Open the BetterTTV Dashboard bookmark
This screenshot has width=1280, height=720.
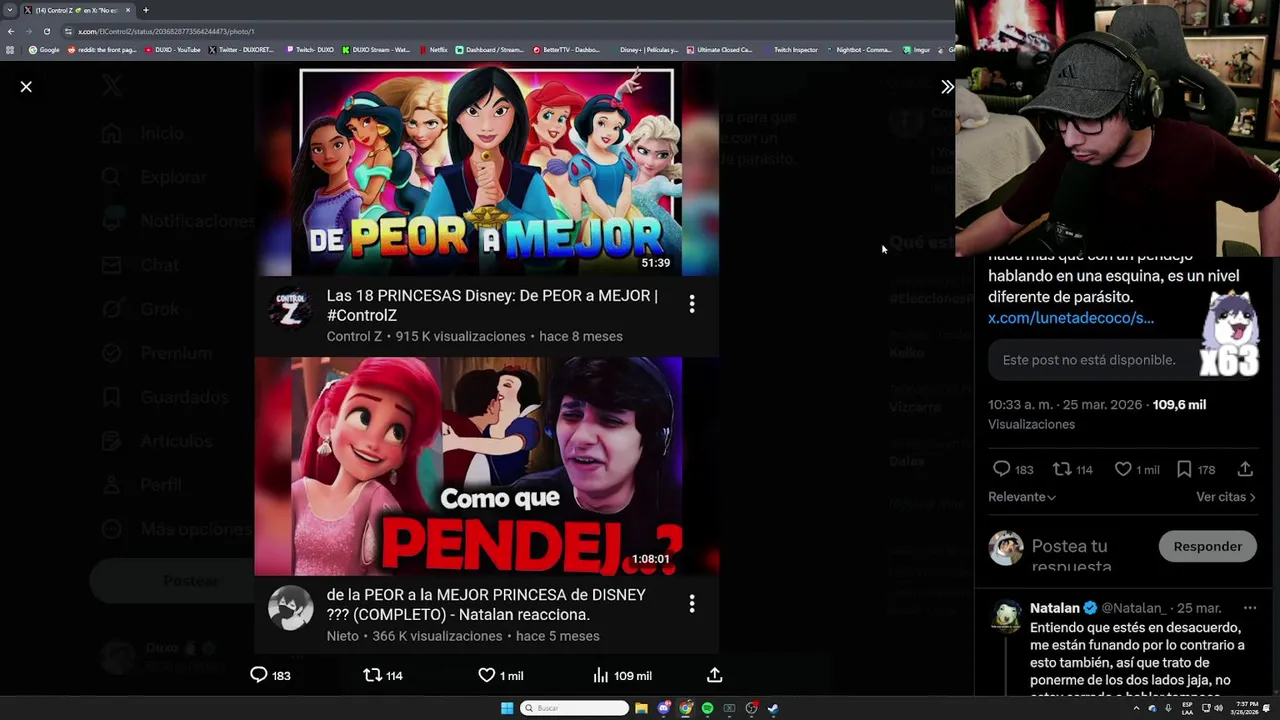click(x=566, y=50)
